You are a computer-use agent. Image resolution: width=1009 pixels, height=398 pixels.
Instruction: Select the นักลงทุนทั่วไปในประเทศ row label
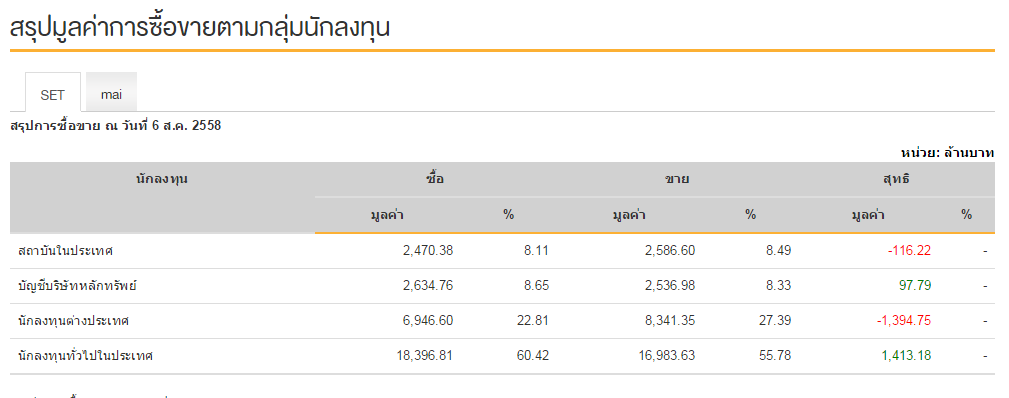(86, 355)
